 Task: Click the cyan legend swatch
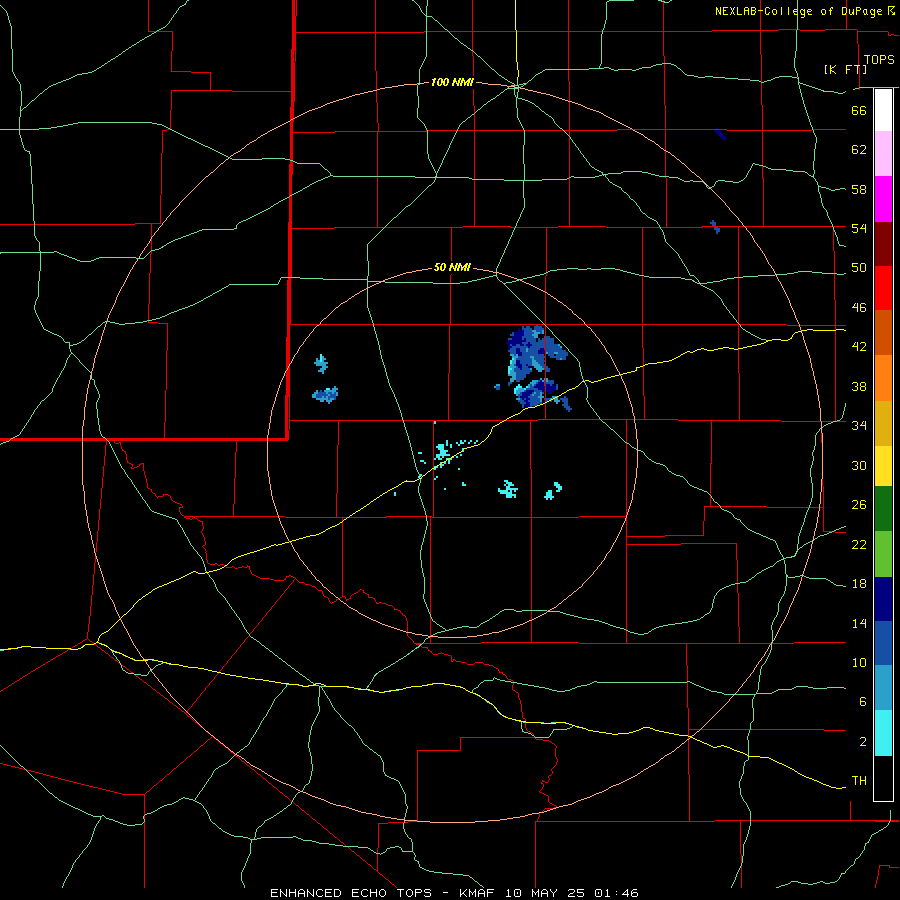tap(883, 733)
